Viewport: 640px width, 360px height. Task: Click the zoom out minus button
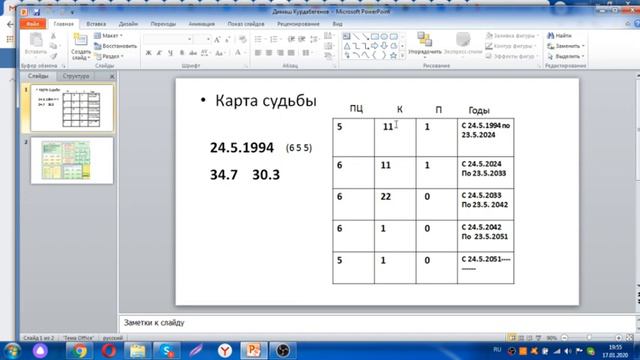pyautogui.click(x=564, y=338)
